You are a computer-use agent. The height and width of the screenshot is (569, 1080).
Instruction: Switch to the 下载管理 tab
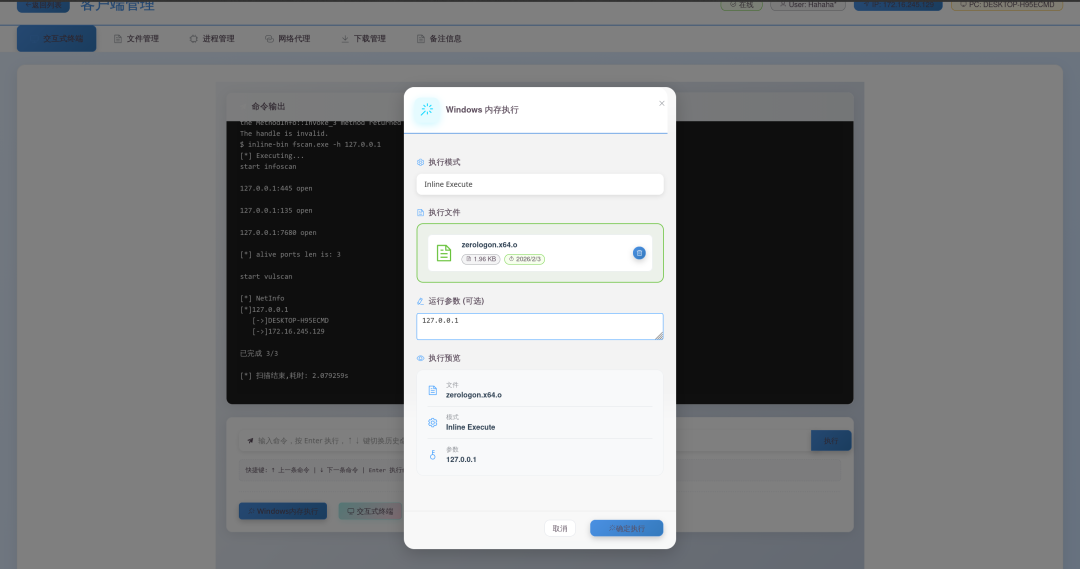[x=363, y=39]
